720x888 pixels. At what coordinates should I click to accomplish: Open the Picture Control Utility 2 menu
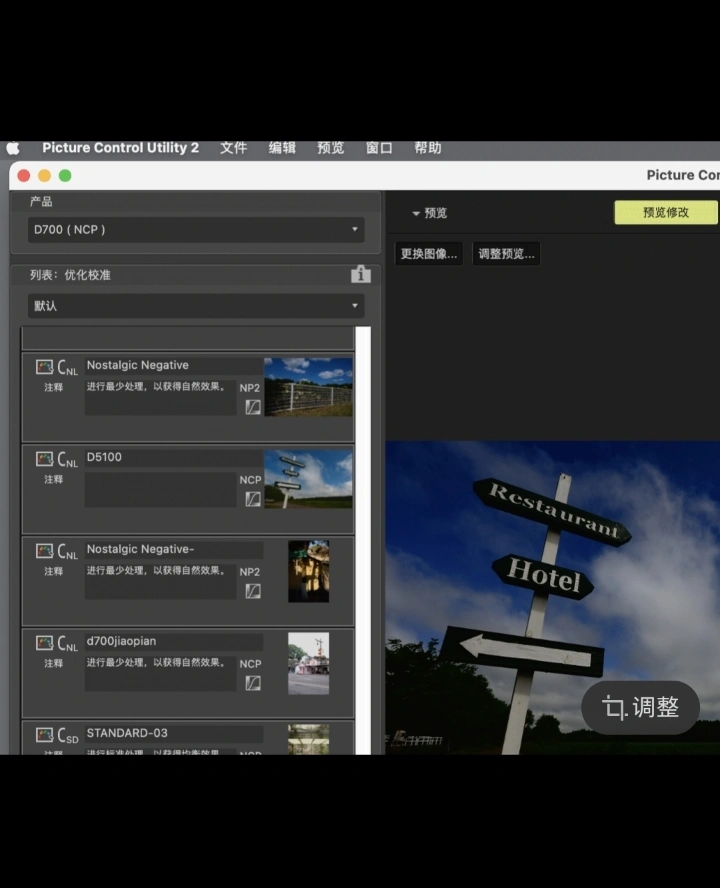[x=120, y=148]
